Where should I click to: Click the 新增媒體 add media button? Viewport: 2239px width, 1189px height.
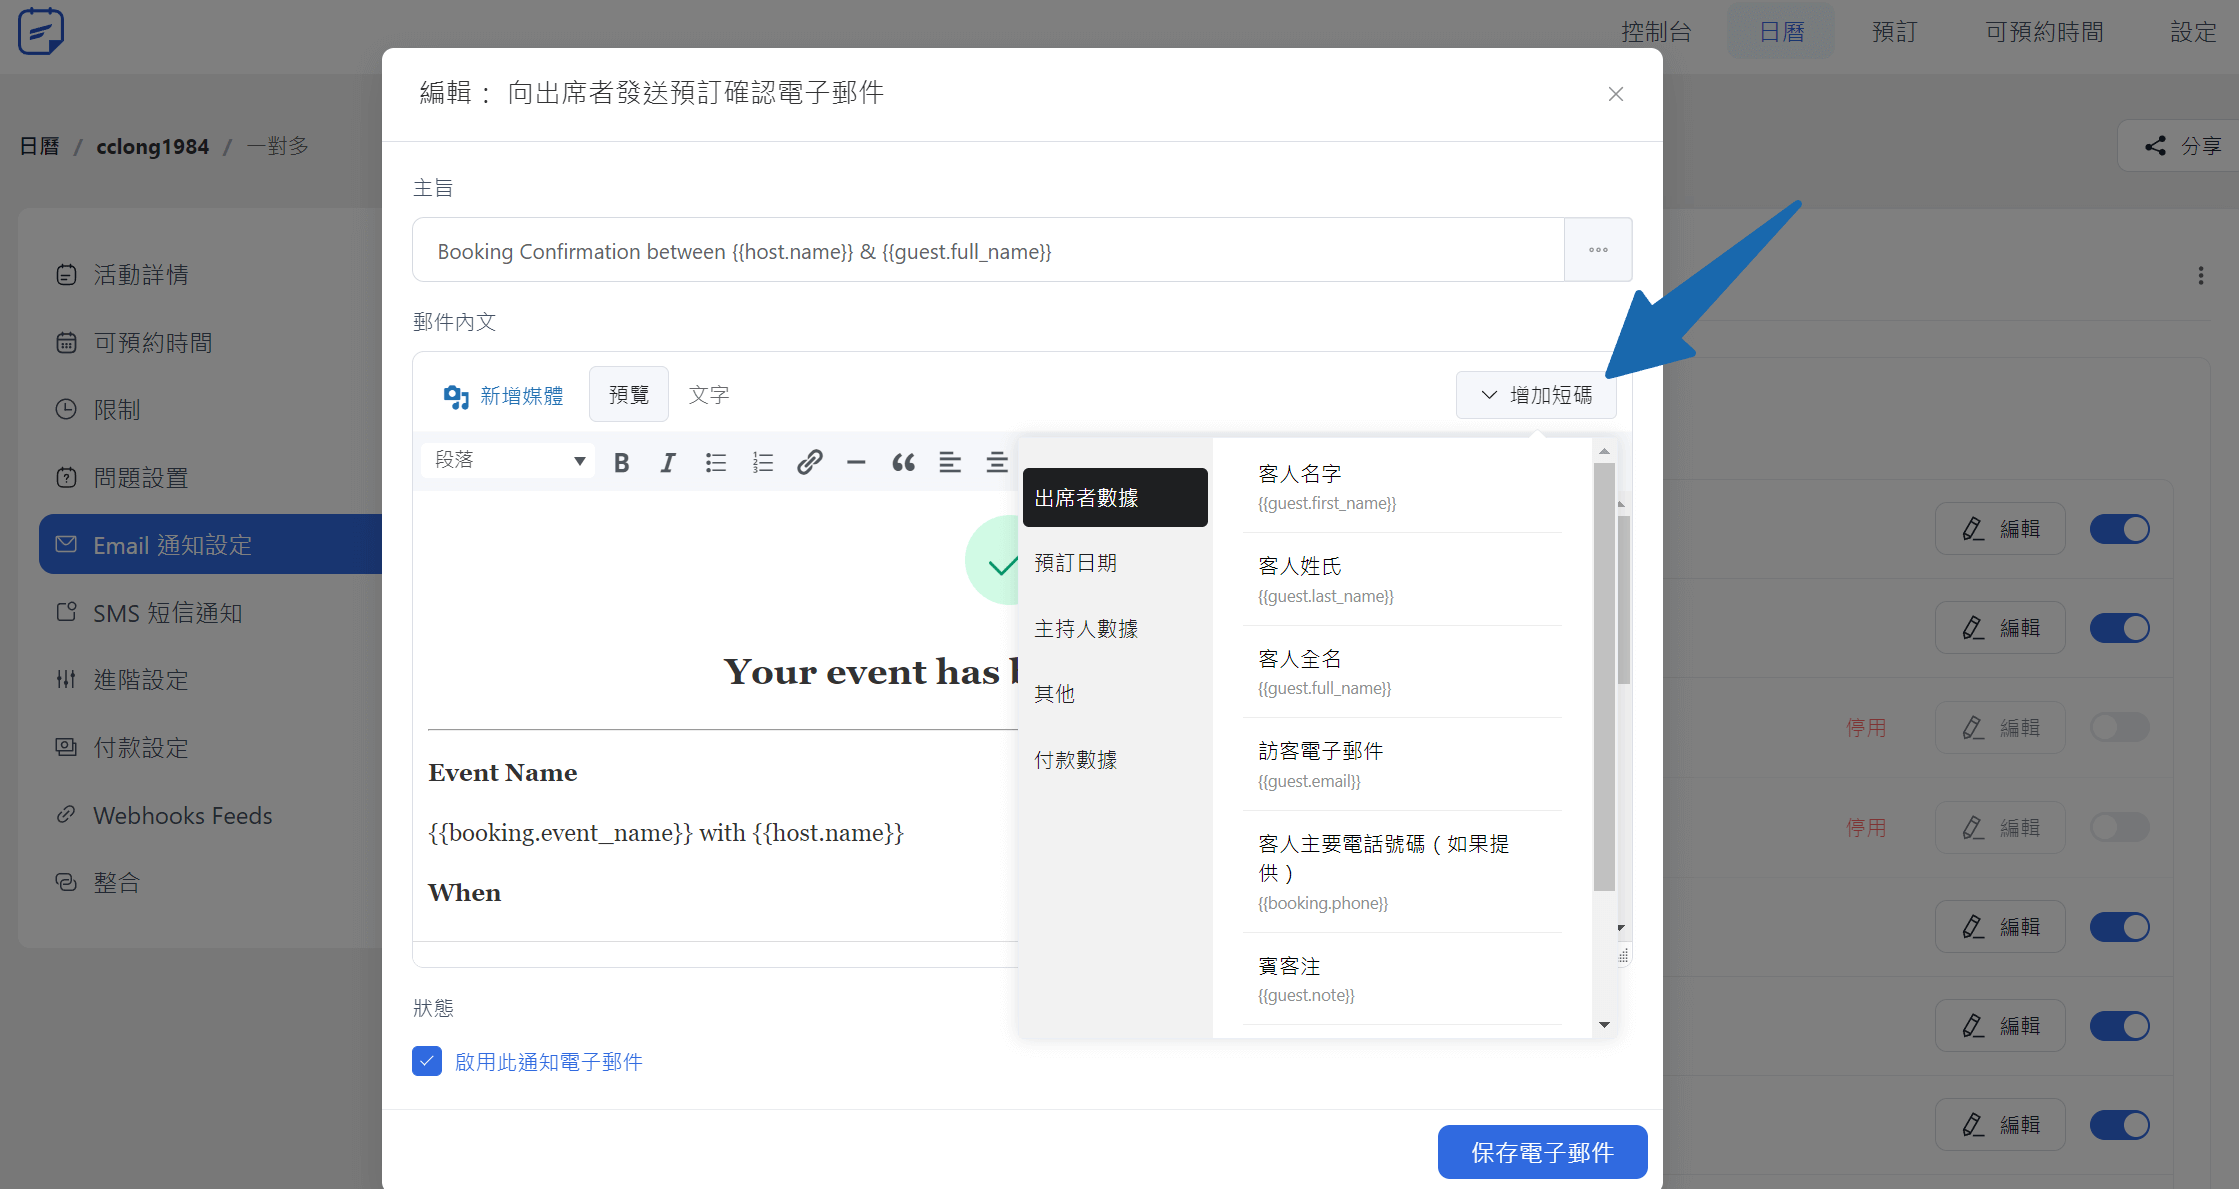click(503, 396)
